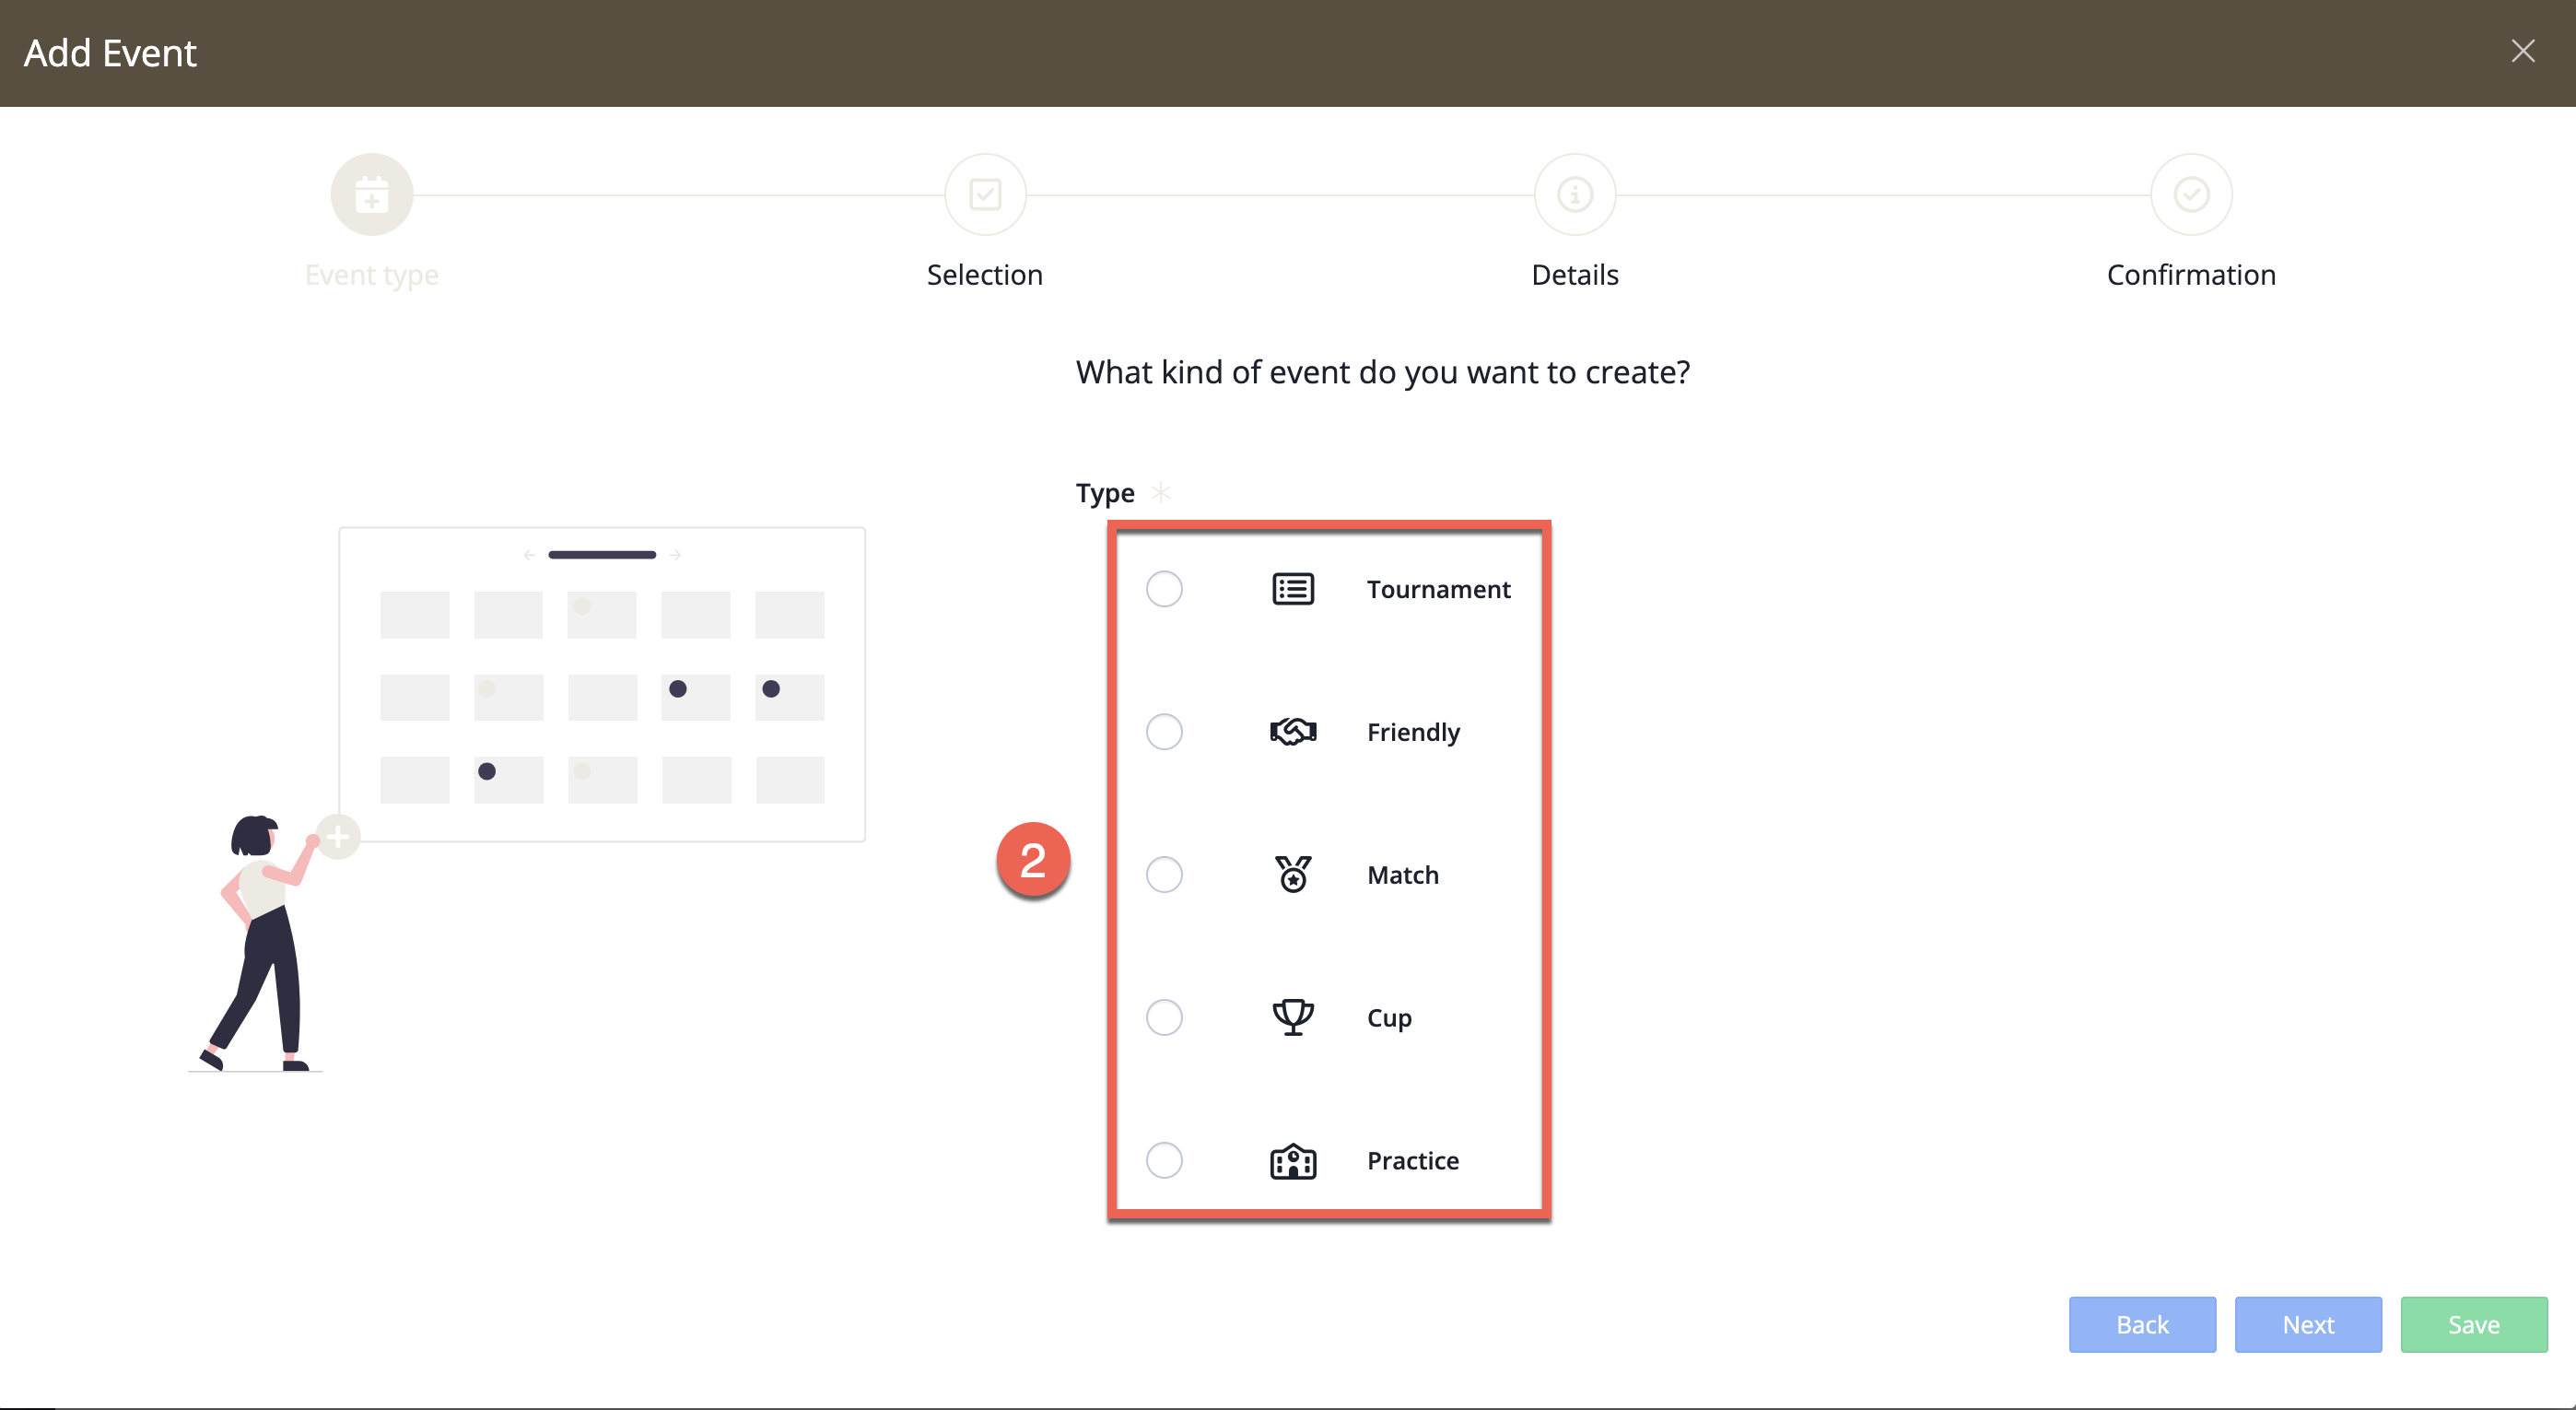Screen dimensions: 2576x1410
Task: Click the Save button
Action: (x=2474, y=1324)
